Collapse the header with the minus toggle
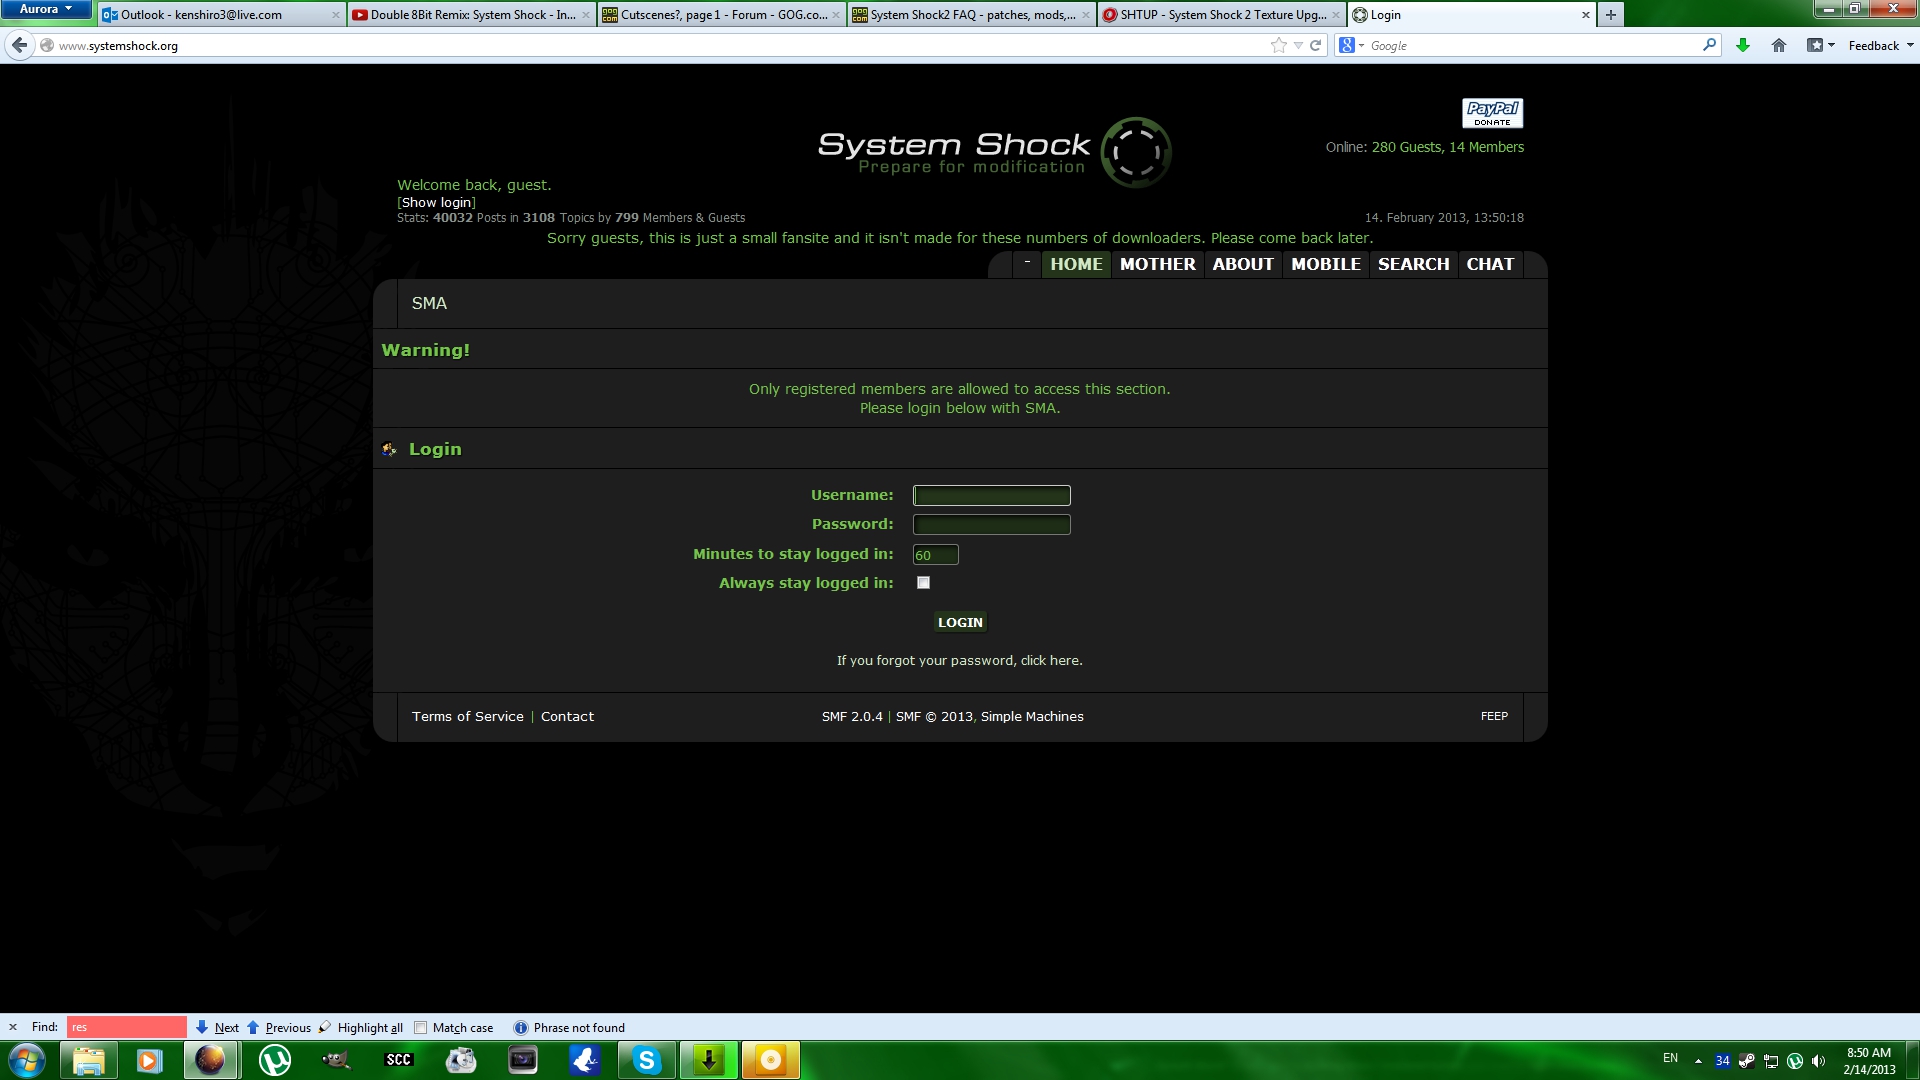This screenshot has width=1920, height=1080. pos(1027,262)
